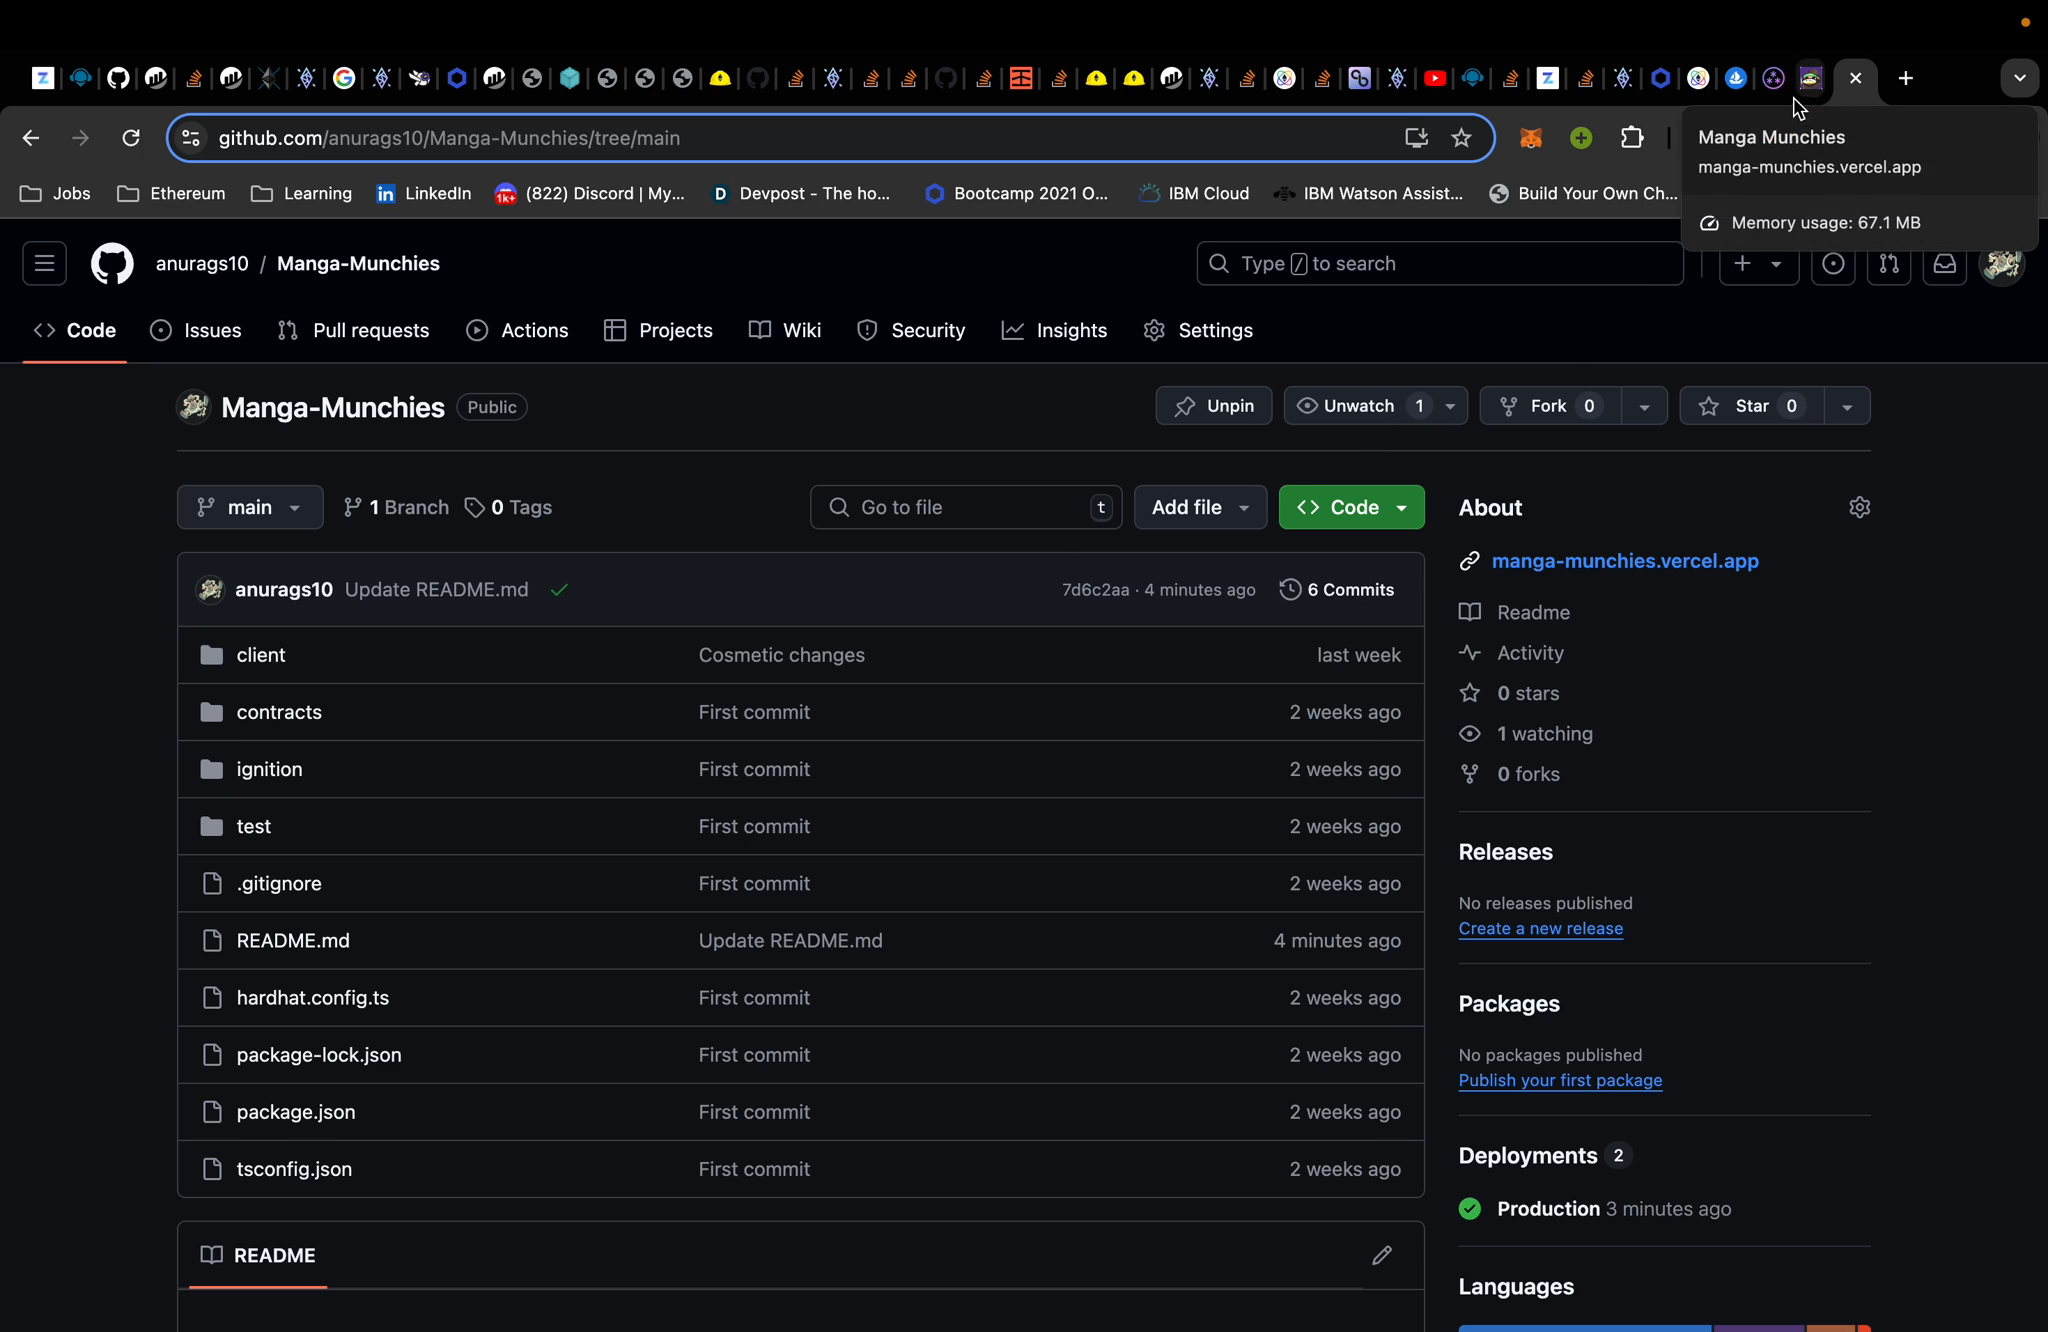2048x1332 pixels.
Task: Open the ignition folder
Action: point(269,769)
